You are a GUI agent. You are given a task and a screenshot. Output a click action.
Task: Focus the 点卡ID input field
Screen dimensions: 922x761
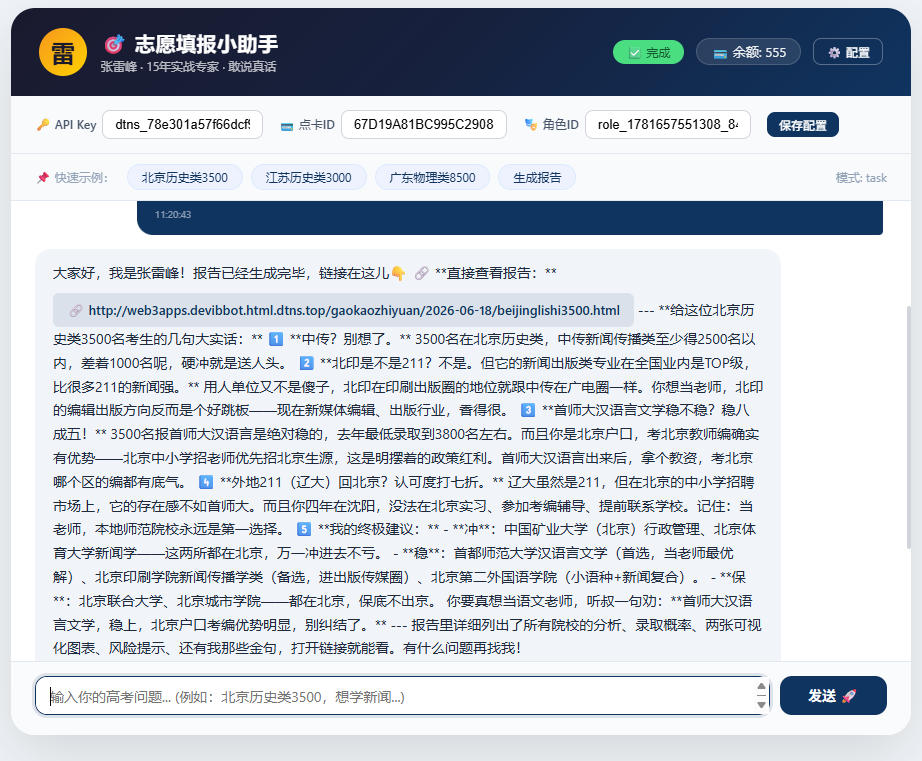point(423,125)
